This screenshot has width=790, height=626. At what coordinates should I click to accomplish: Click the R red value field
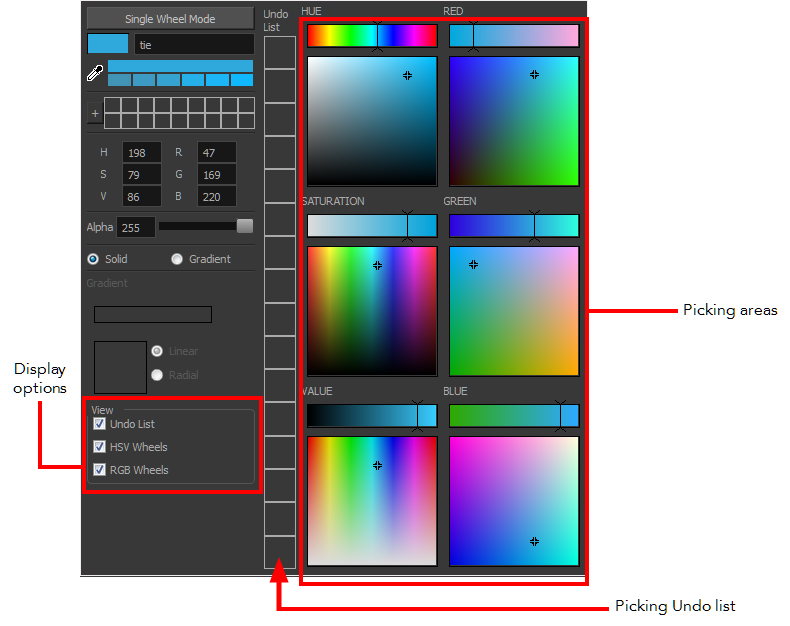click(x=216, y=153)
